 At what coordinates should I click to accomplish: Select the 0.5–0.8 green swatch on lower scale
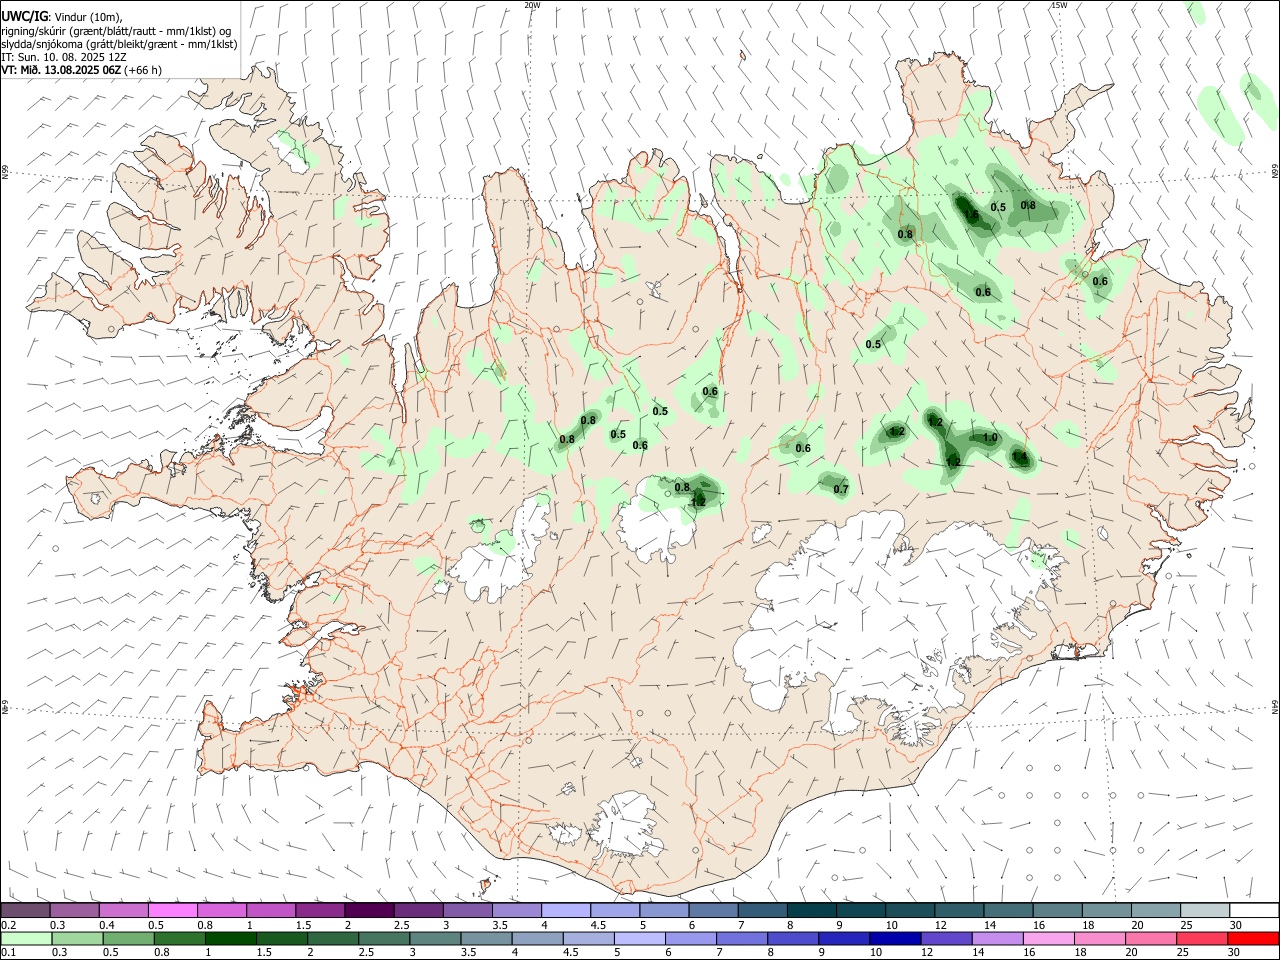pyautogui.click(x=129, y=938)
